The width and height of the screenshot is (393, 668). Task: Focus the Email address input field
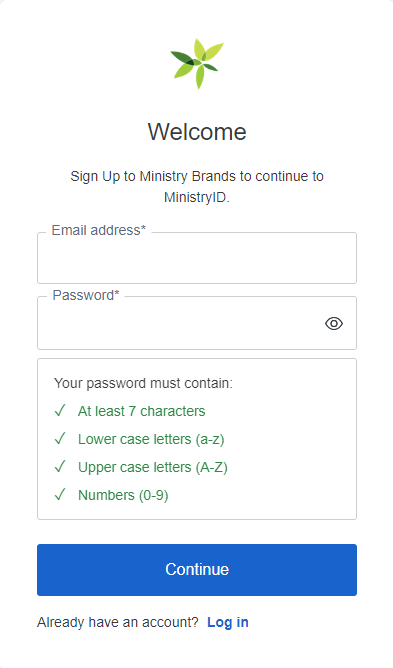coord(197,258)
